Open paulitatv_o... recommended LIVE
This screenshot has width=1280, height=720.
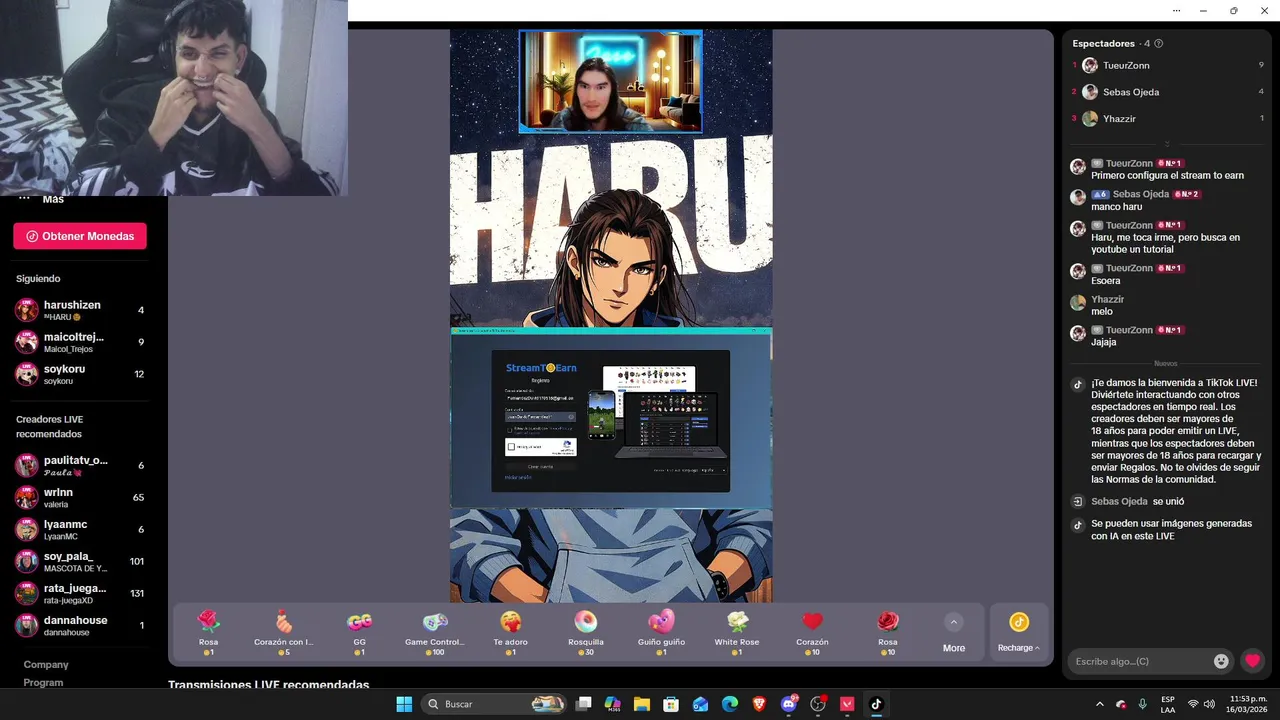(80, 466)
